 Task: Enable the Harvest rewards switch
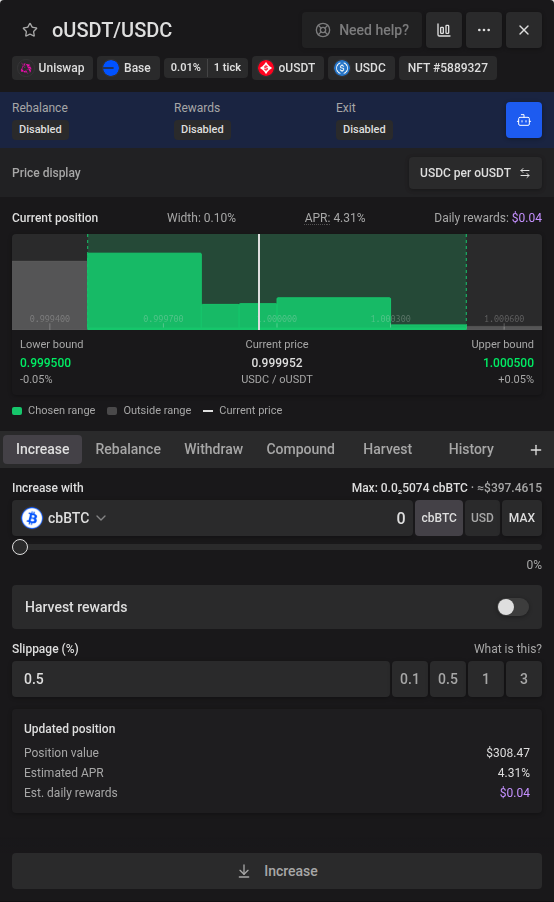click(x=513, y=607)
